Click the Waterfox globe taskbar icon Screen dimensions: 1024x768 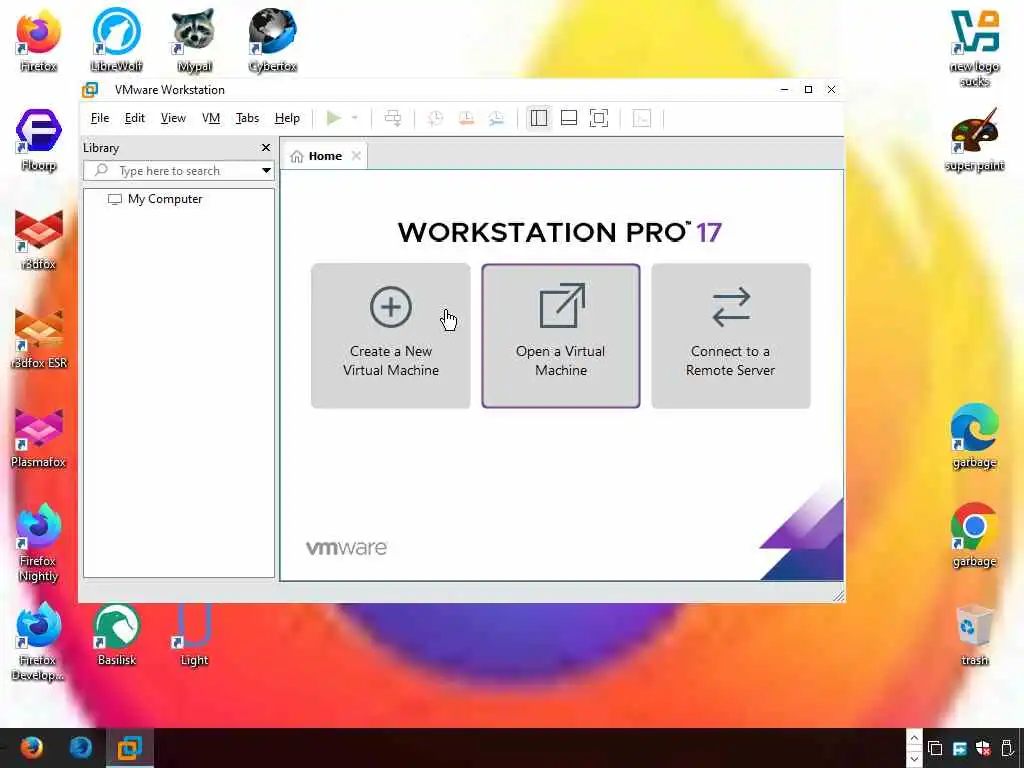[x=80, y=748]
